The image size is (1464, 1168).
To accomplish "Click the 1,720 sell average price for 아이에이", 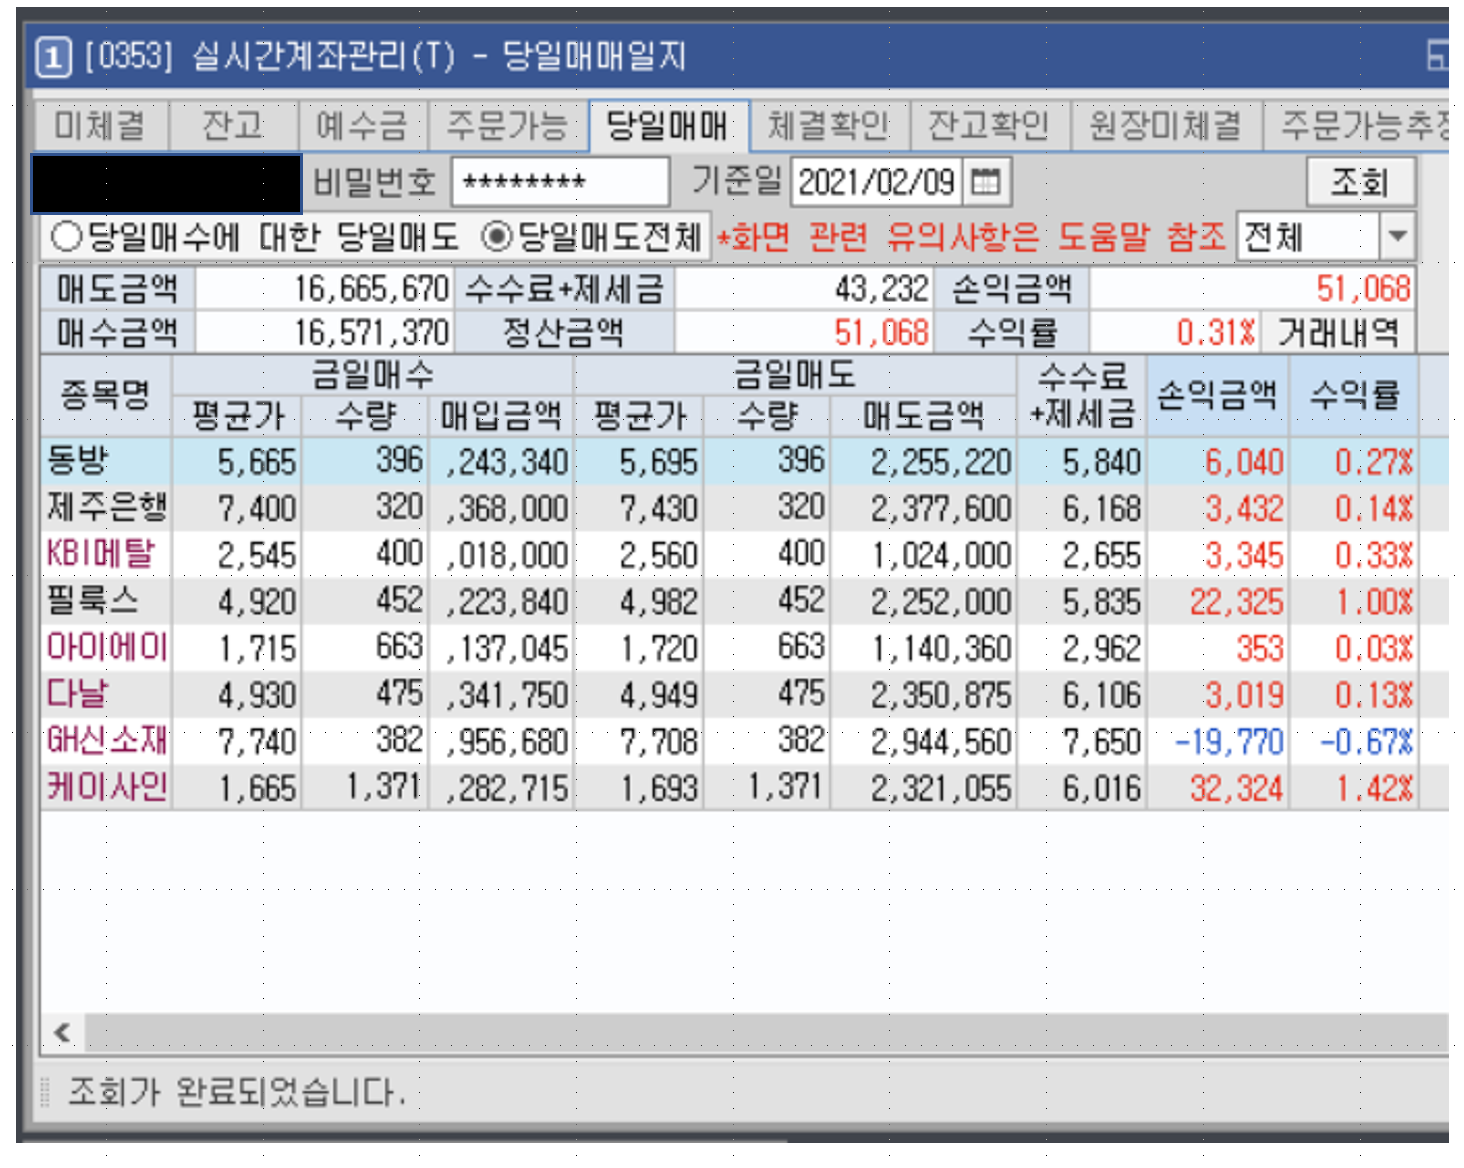I will pyautogui.click(x=658, y=649).
